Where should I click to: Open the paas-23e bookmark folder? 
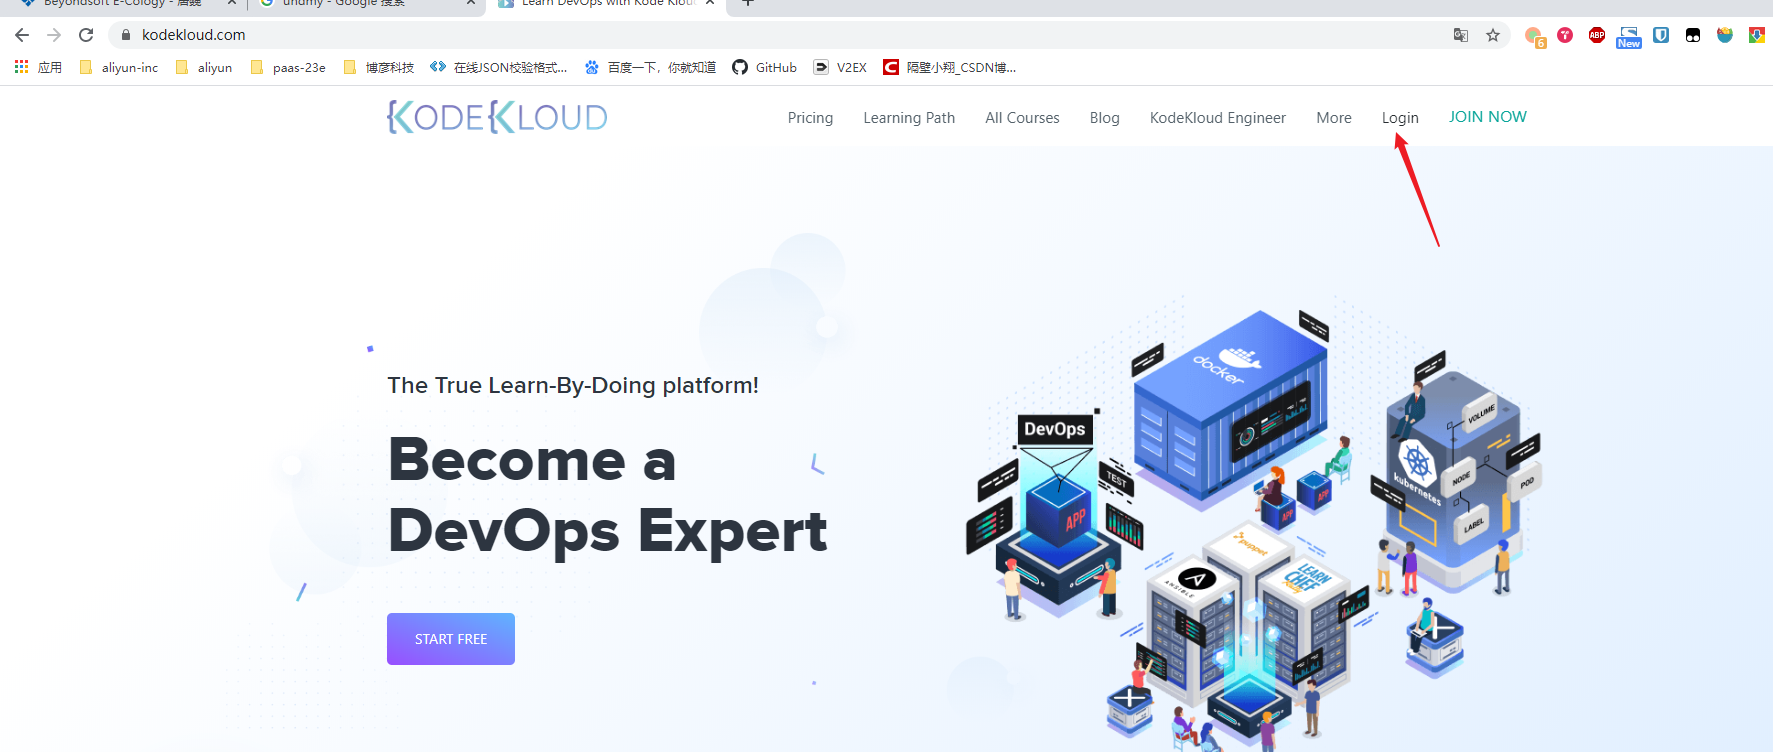[x=288, y=67]
